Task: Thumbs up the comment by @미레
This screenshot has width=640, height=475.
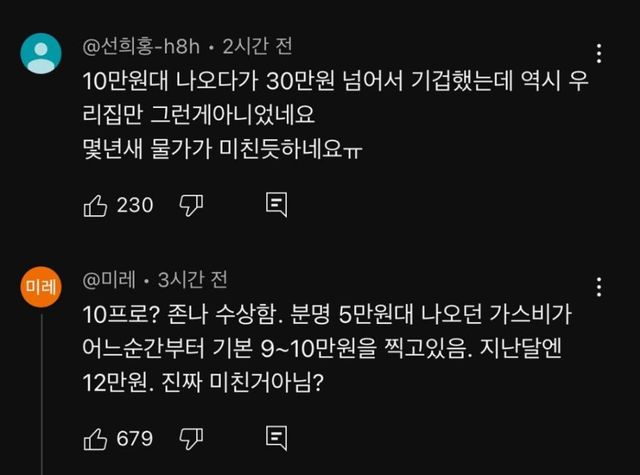Action: [x=94, y=438]
